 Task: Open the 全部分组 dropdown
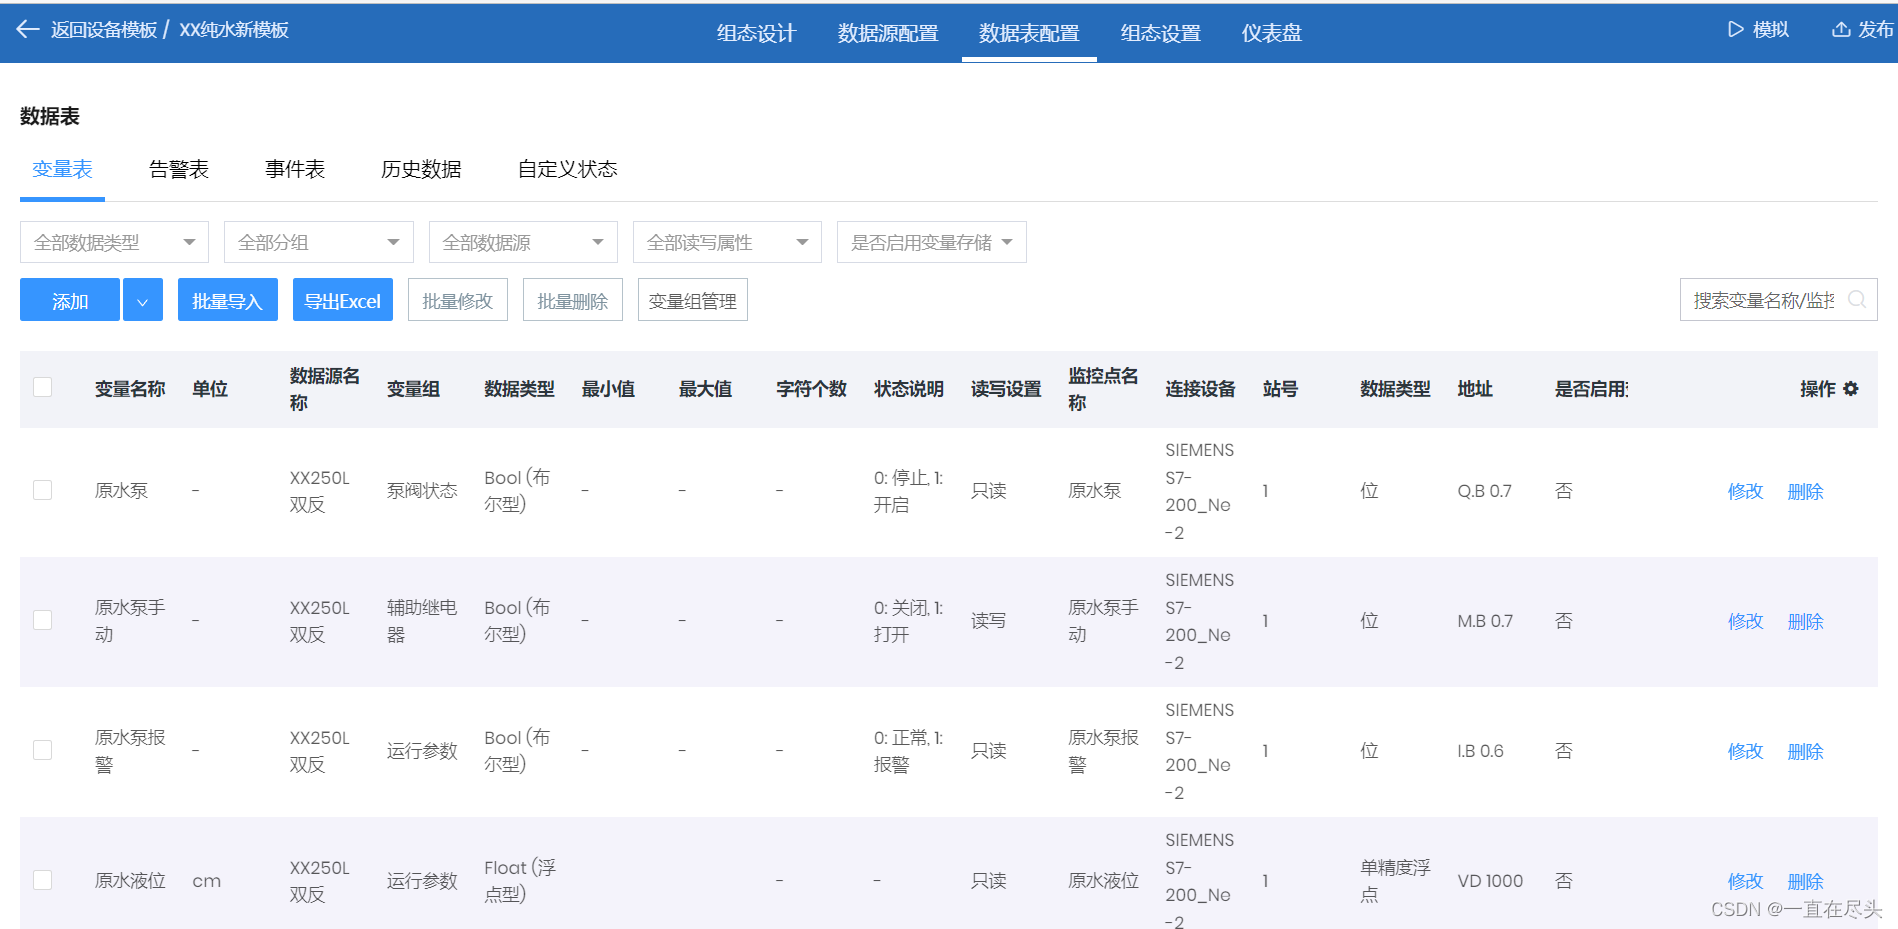(x=318, y=242)
